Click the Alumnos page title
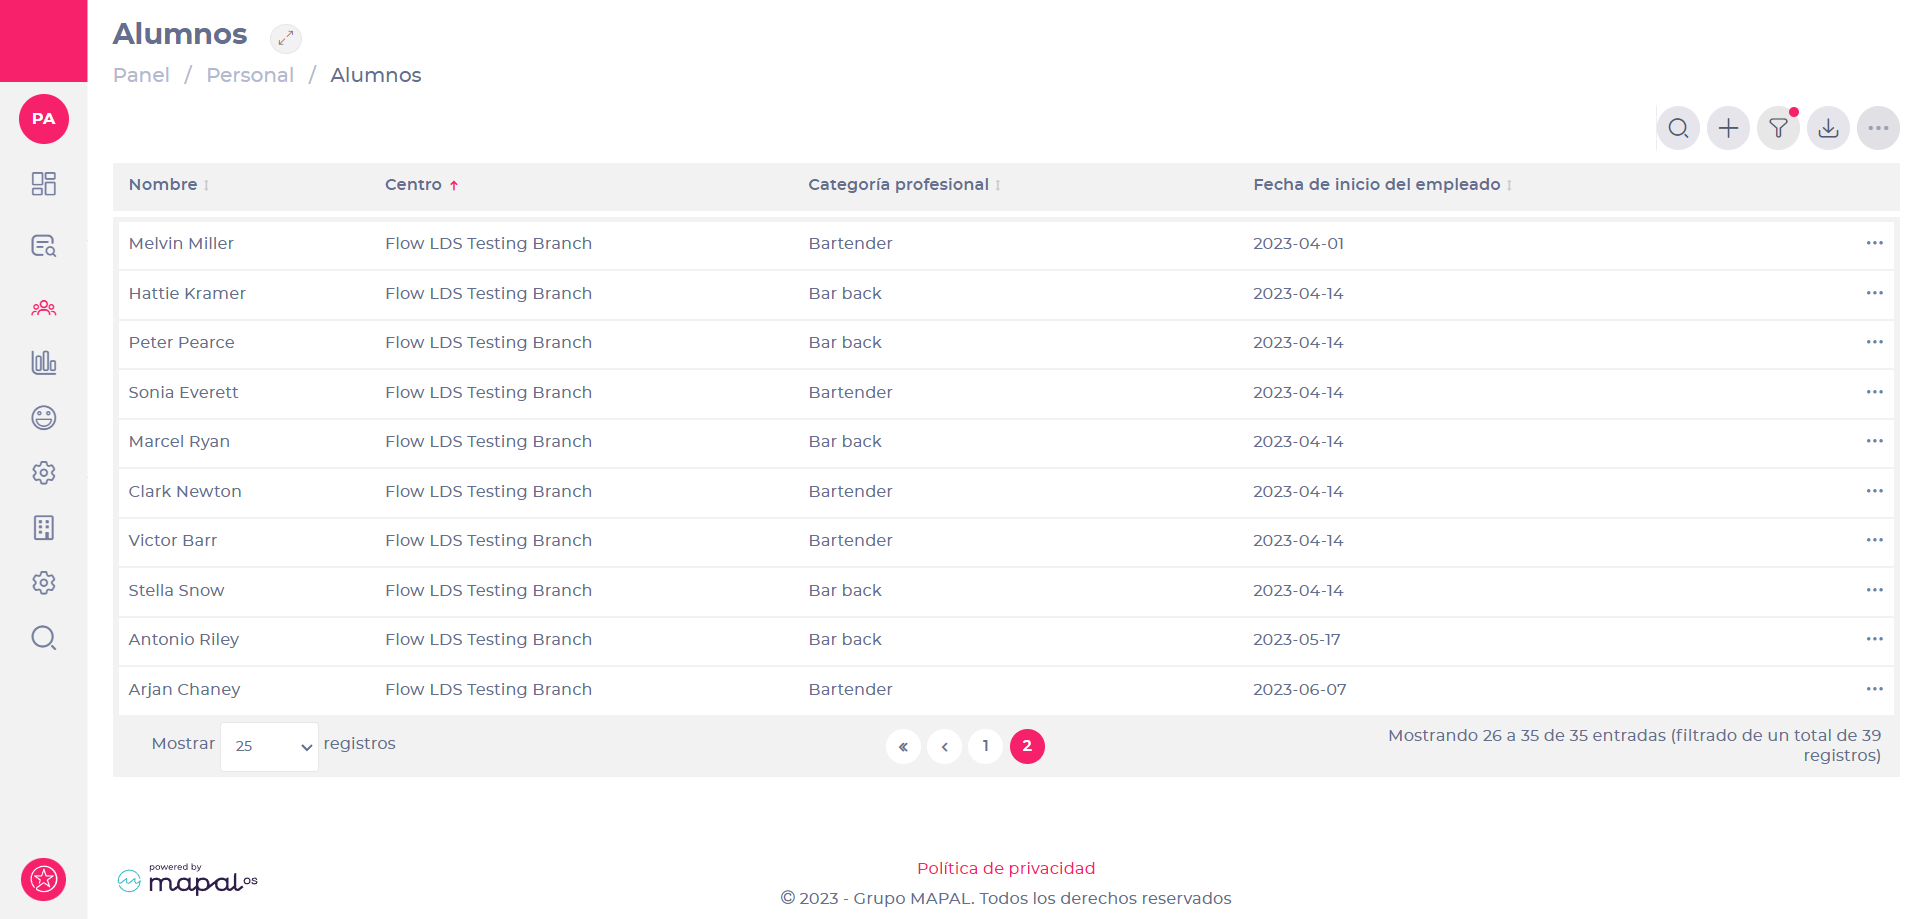 pyautogui.click(x=180, y=34)
